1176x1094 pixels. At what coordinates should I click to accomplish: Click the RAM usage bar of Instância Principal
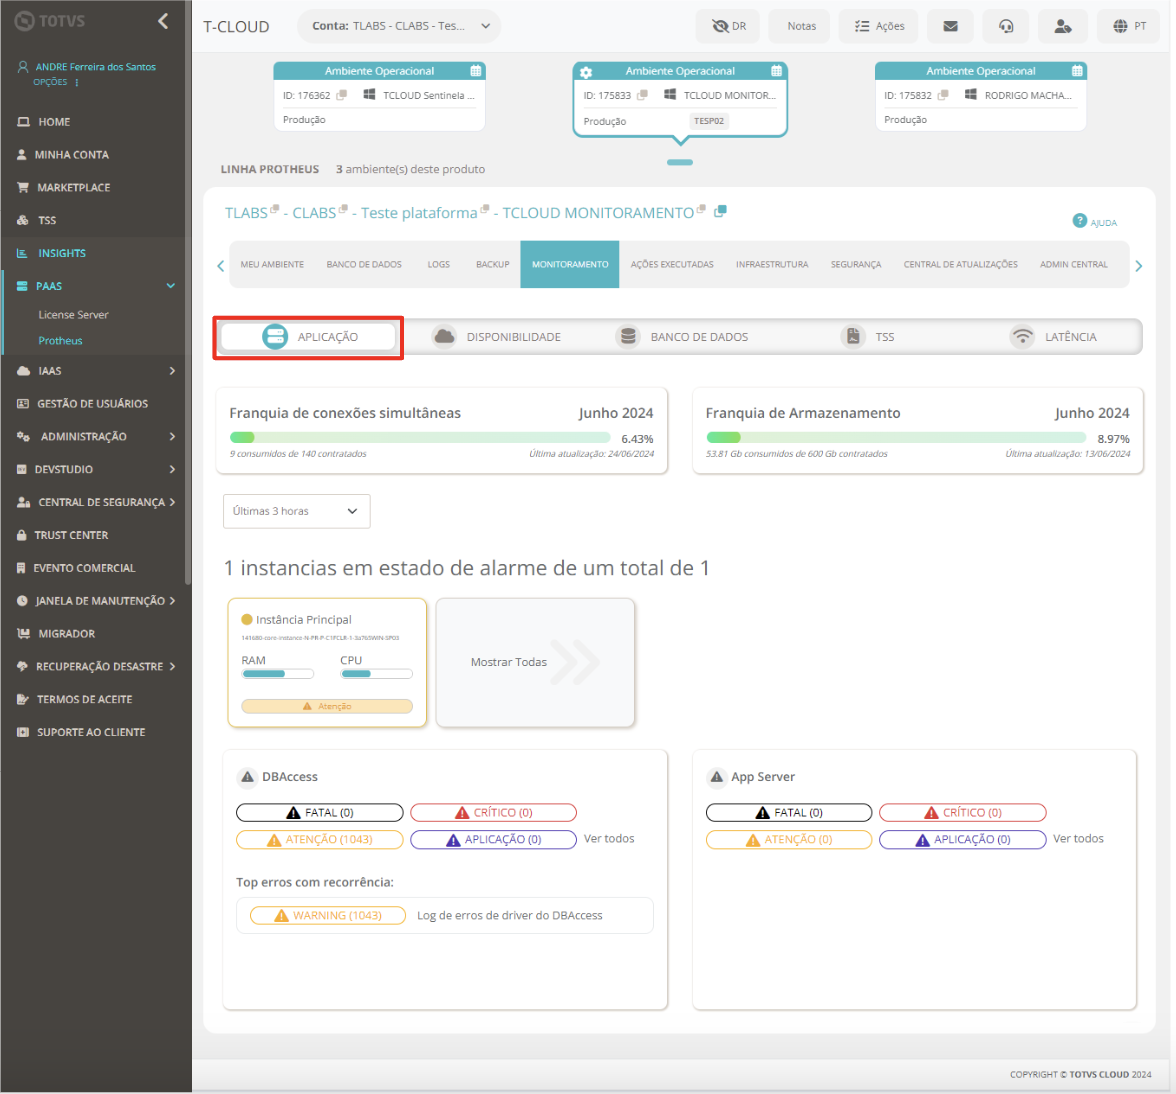pyautogui.click(x=278, y=676)
